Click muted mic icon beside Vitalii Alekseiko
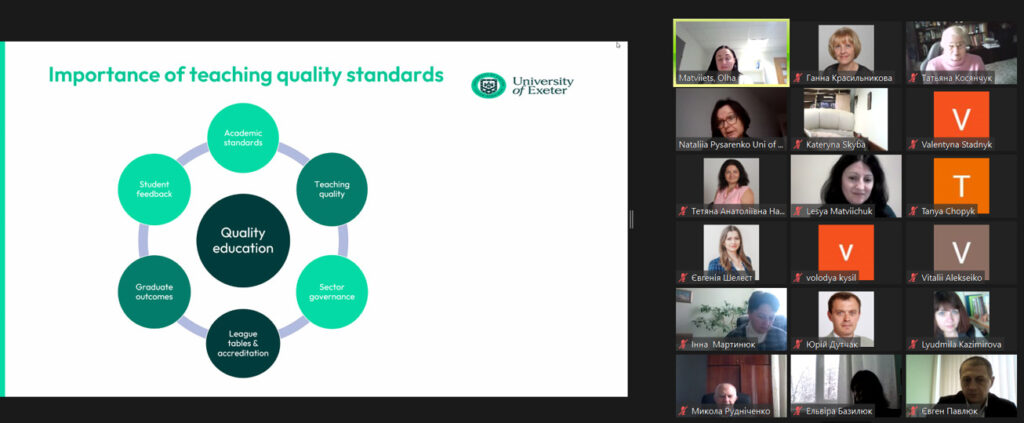The width and height of the screenshot is (1024, 423). (x=913, y=278)
